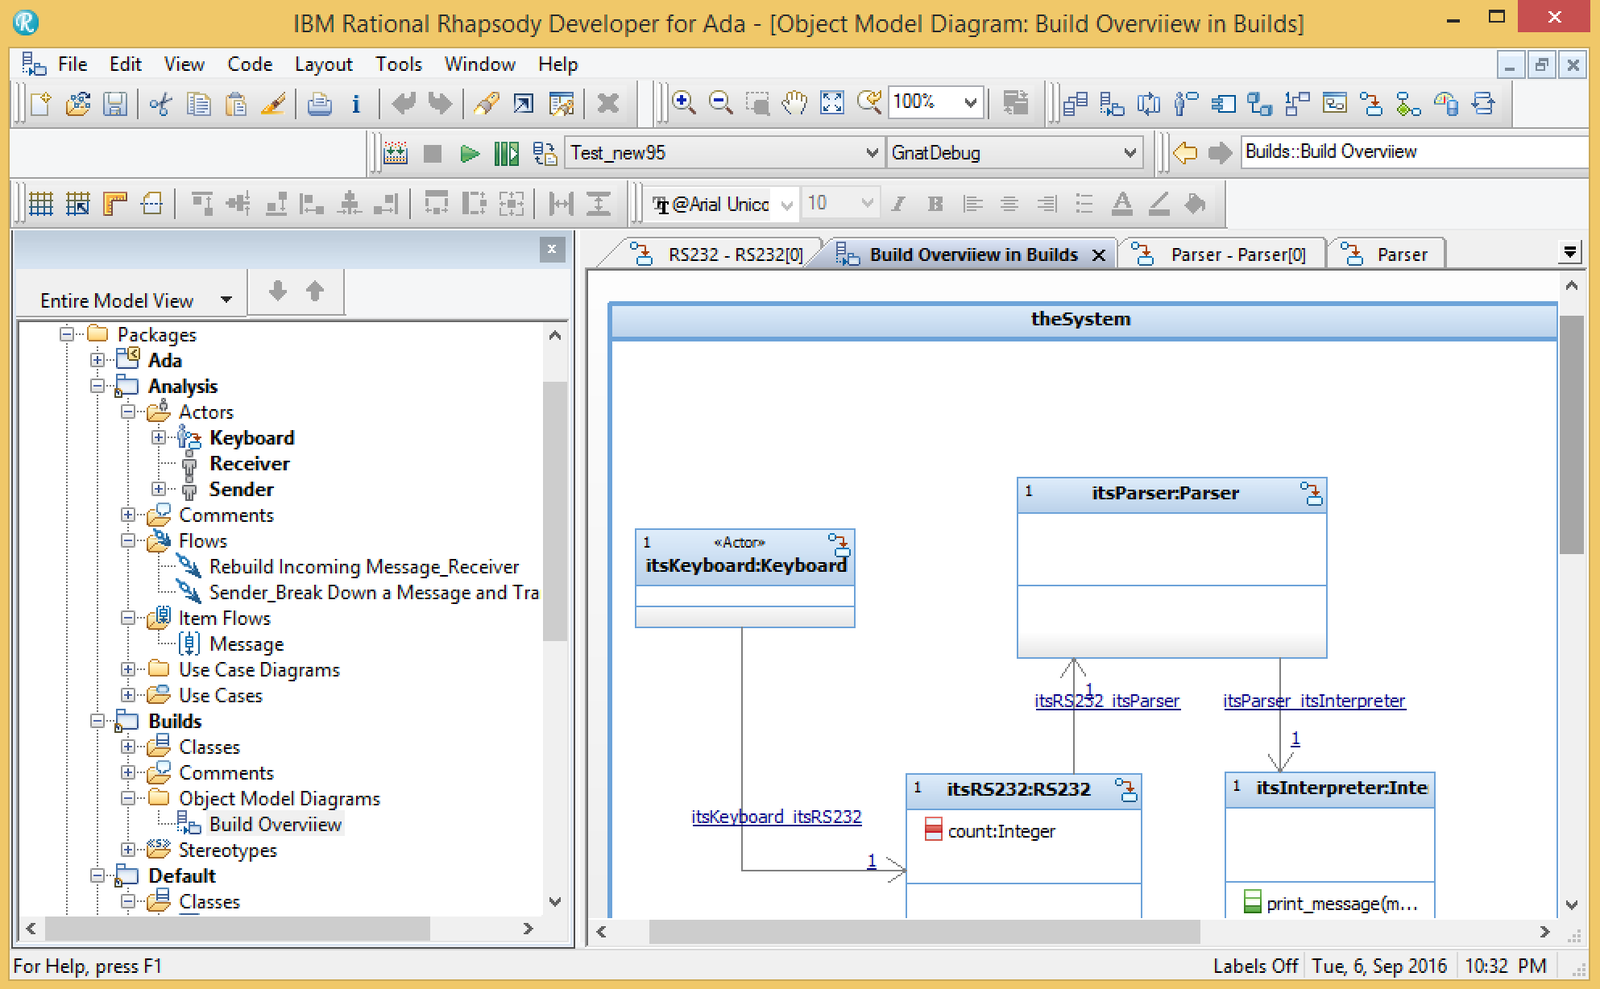Open the Code menu
This screenshot has height=989, width=1600.
250,64
